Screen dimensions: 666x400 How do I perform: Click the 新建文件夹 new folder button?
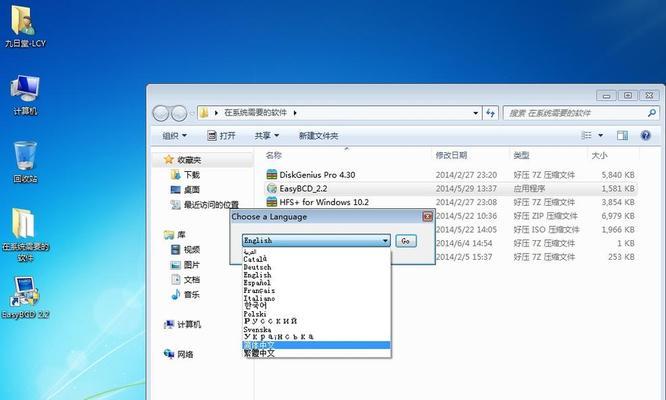(x=318, y=136)
